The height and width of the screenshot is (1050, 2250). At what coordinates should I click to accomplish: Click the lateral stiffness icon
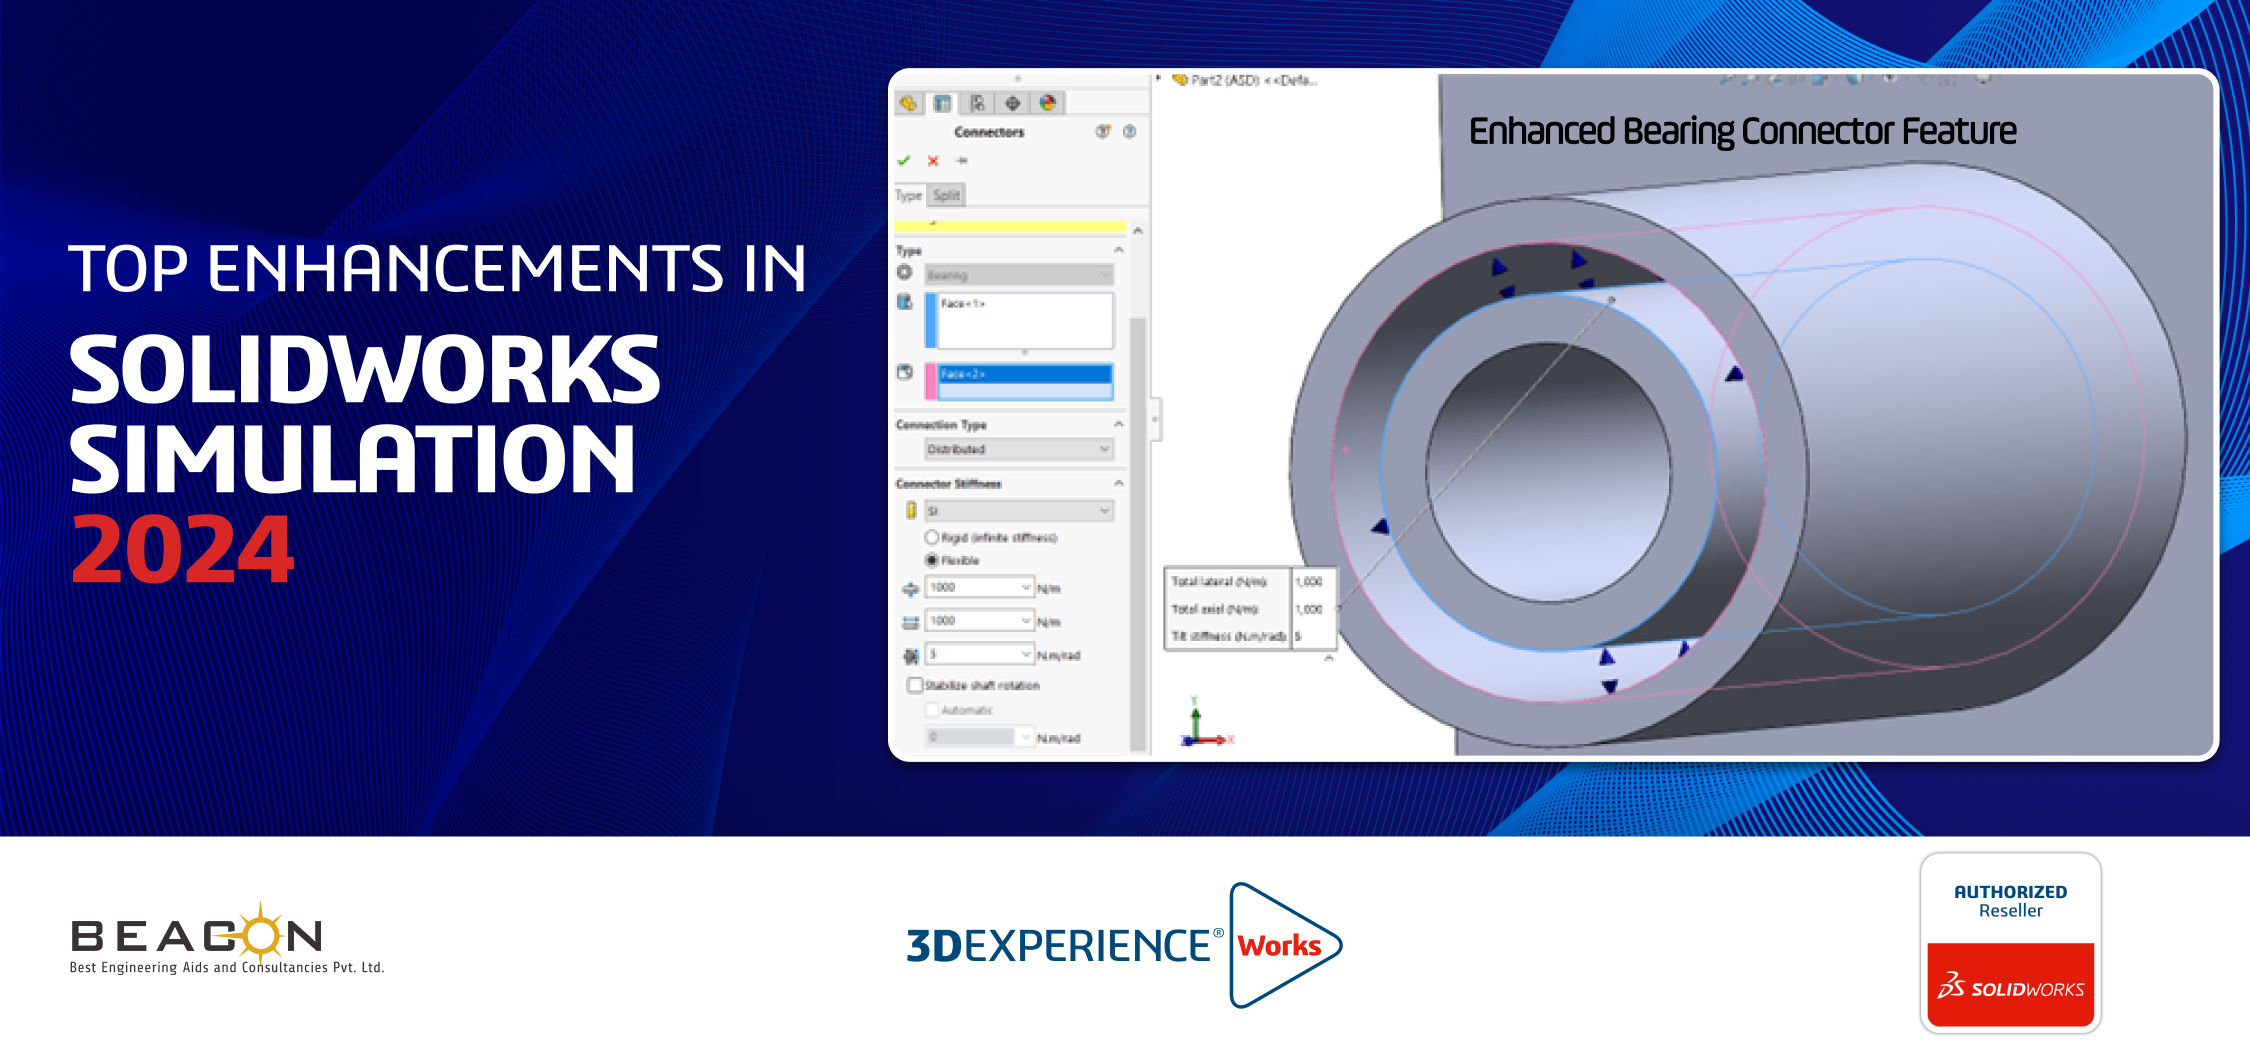click(910, 589)
